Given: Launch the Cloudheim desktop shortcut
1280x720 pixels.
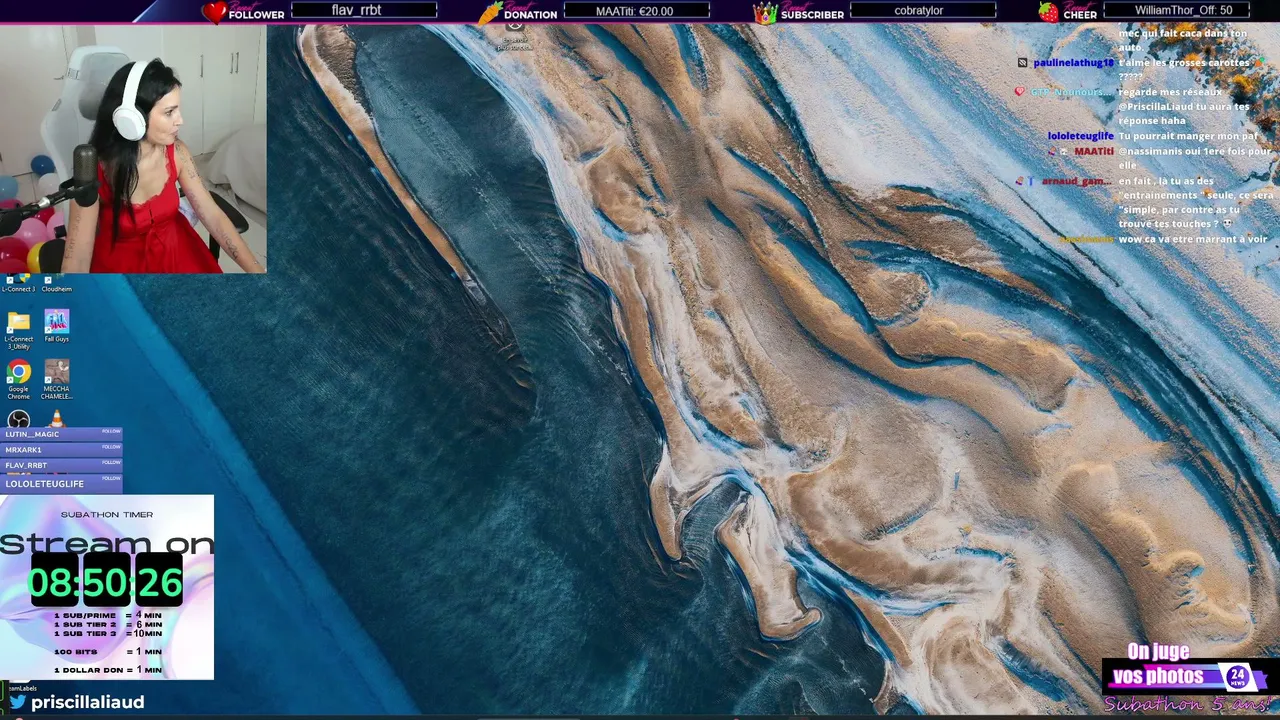Looking at the screenshot, I should [x=56, y=282].
